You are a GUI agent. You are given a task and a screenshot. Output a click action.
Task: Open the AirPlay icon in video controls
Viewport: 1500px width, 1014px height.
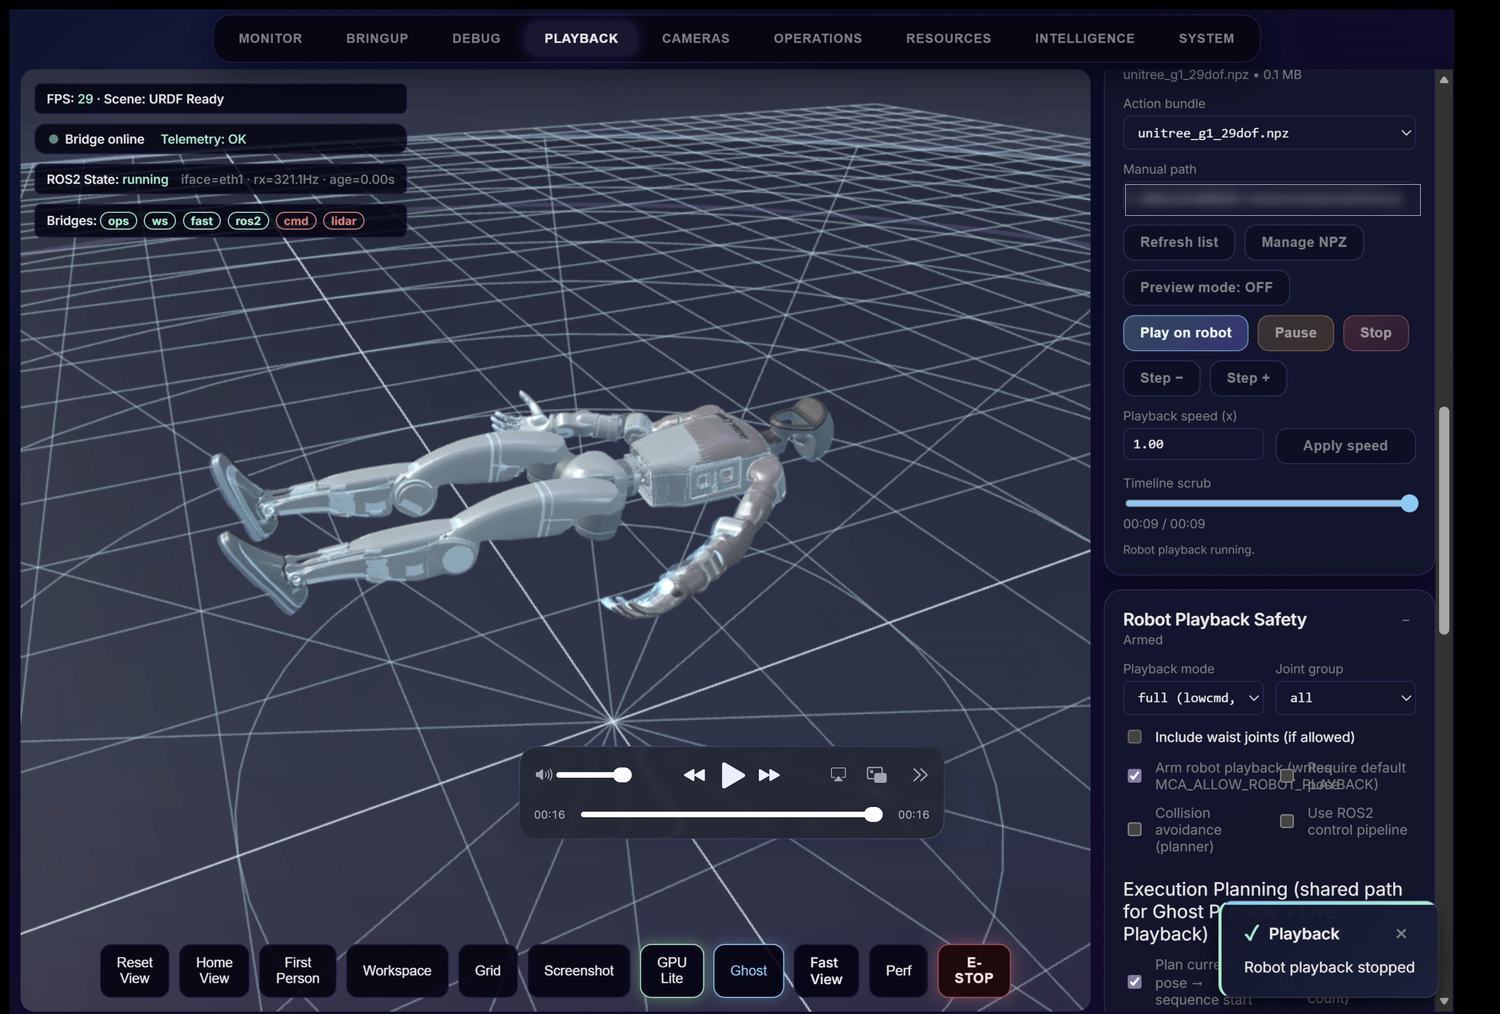[x=838, y=775]
